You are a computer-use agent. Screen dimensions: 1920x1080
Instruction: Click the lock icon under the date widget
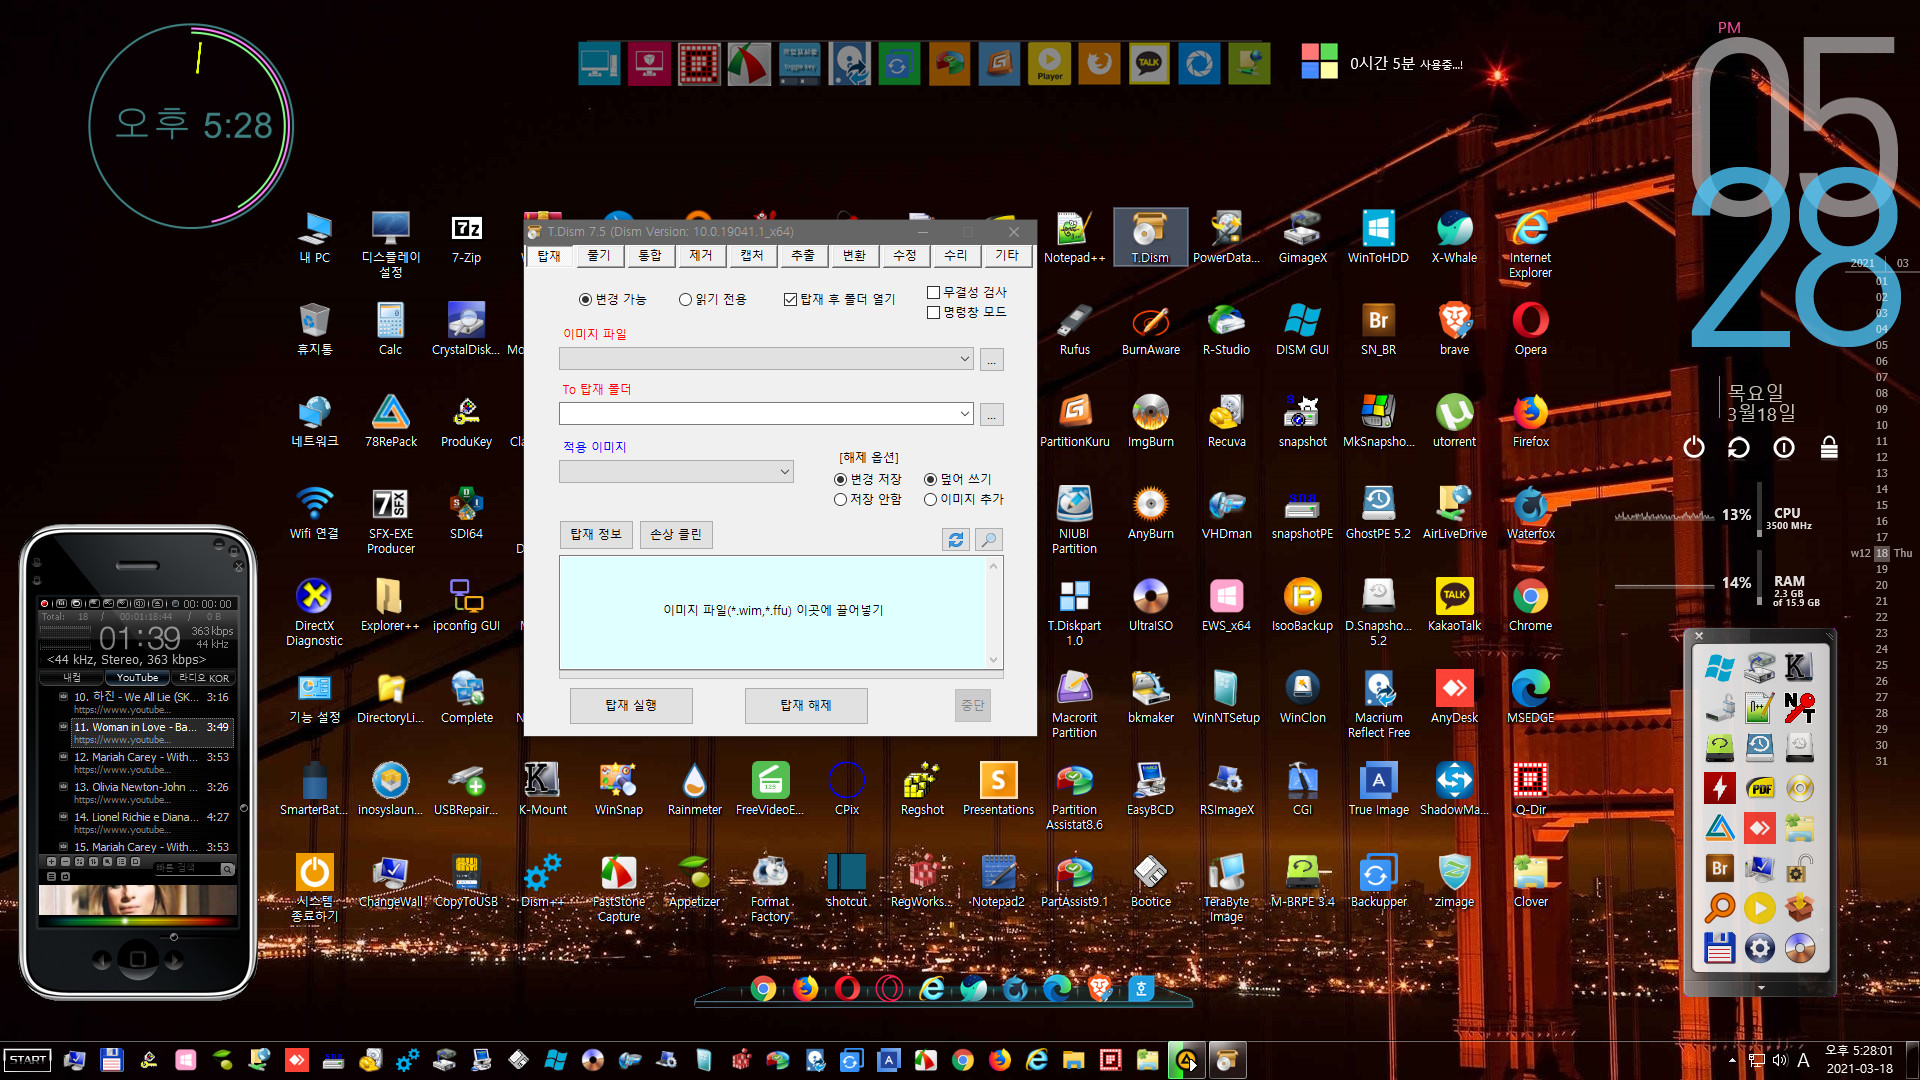[1829, 447]
